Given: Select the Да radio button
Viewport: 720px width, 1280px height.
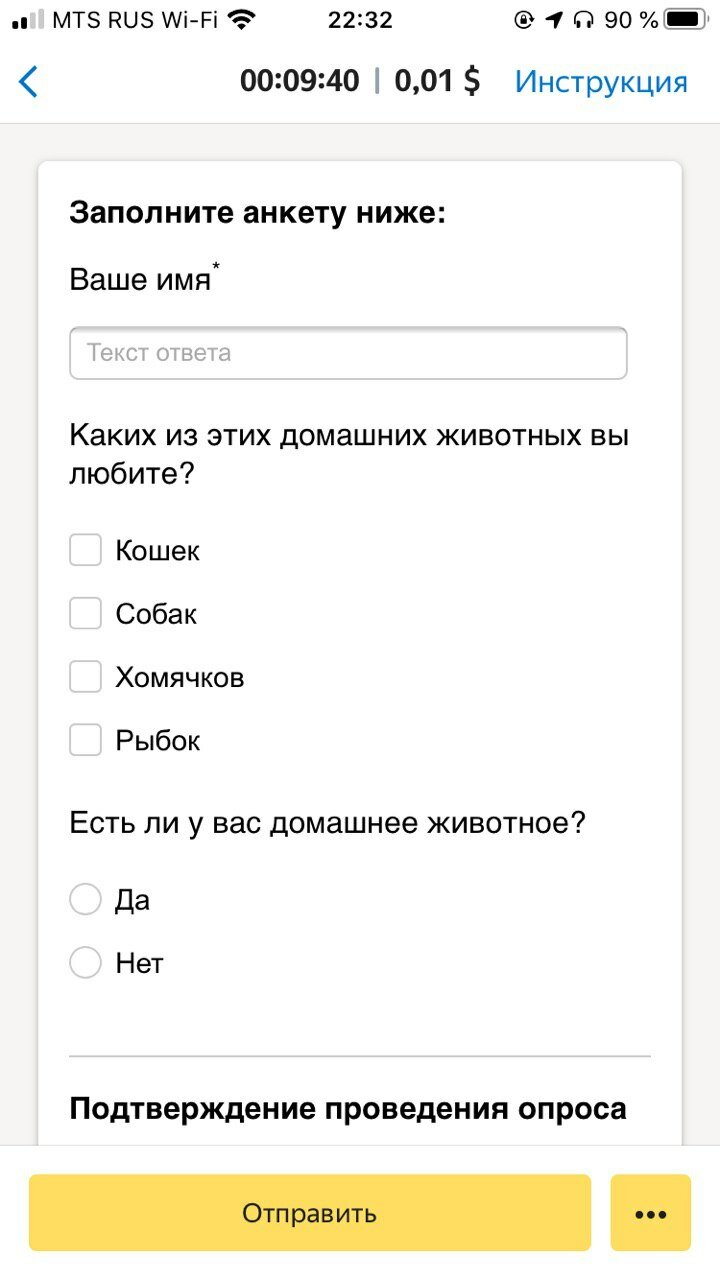Looking at the screenshot, I should [x=85, y=899].
